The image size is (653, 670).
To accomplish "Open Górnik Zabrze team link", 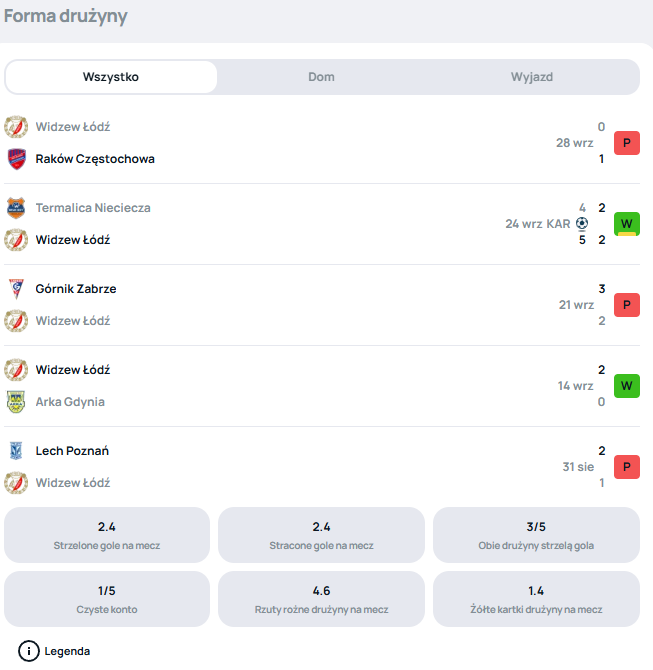I will pos(76,289).
